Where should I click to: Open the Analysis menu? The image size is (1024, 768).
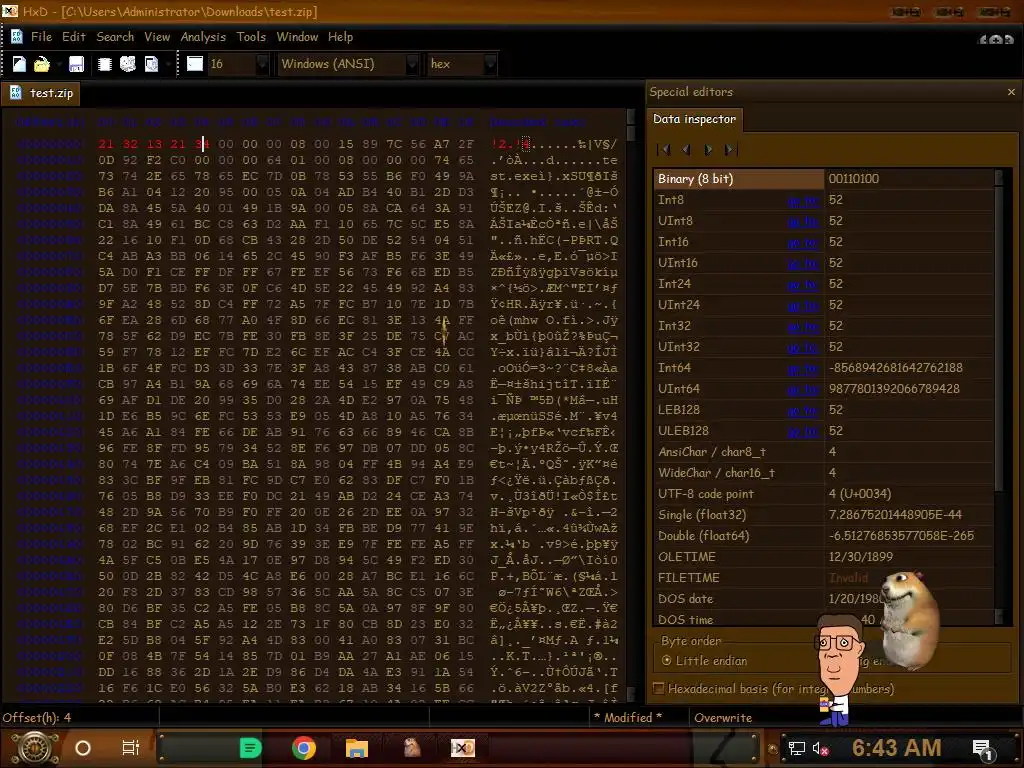click(x=203, y=37)
